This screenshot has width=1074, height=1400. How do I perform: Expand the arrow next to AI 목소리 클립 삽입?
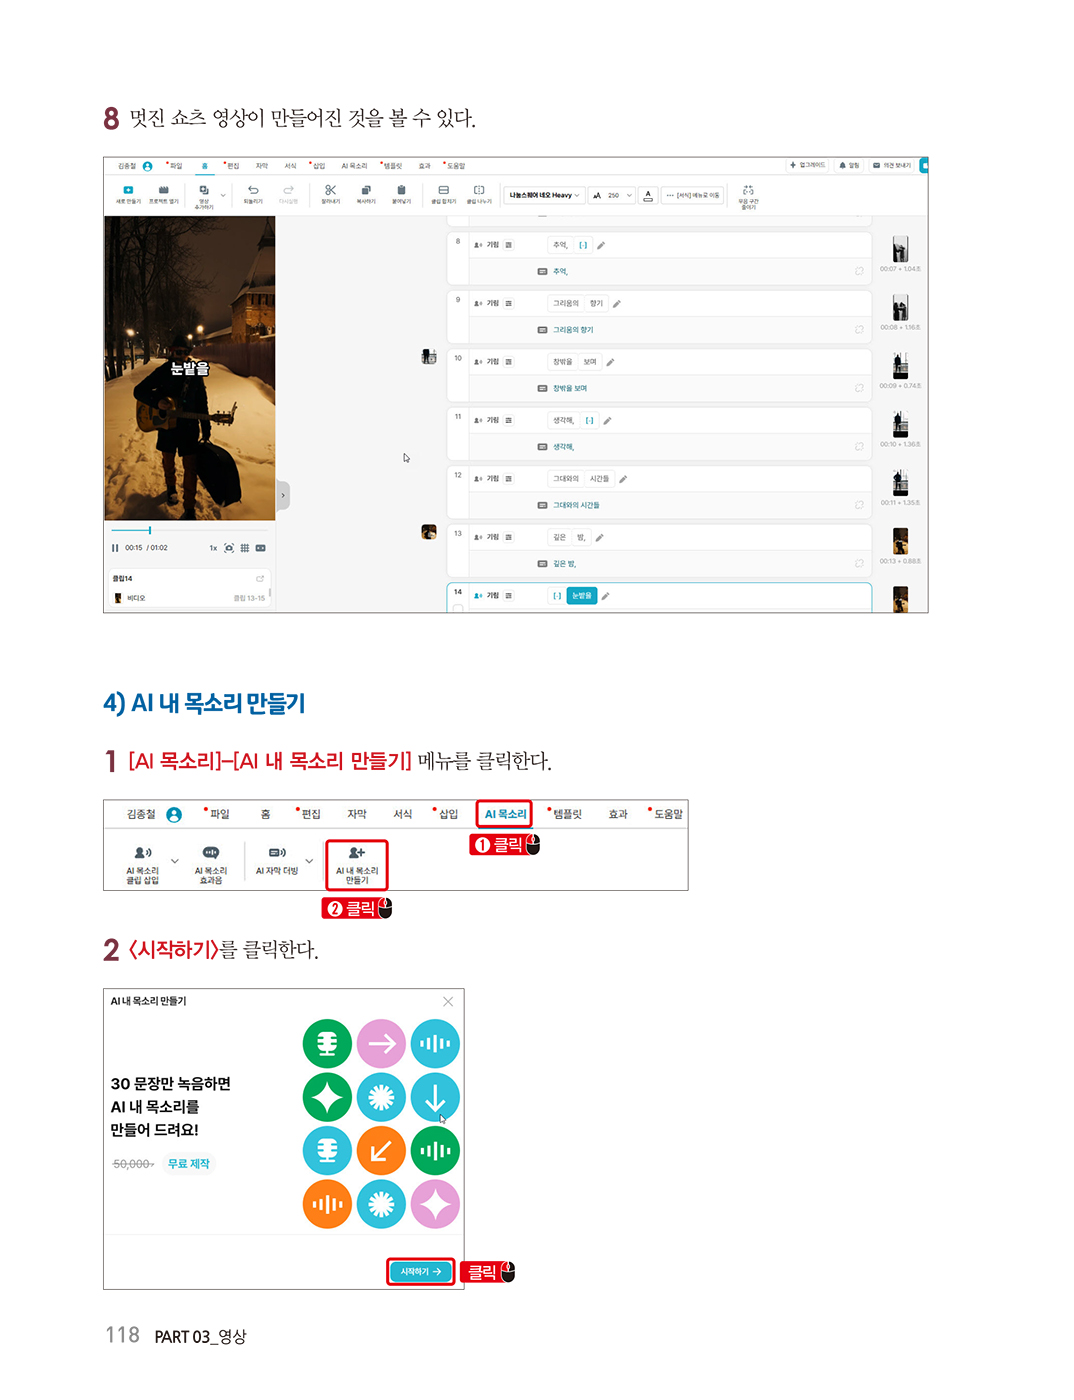click(x=175, y=861)
